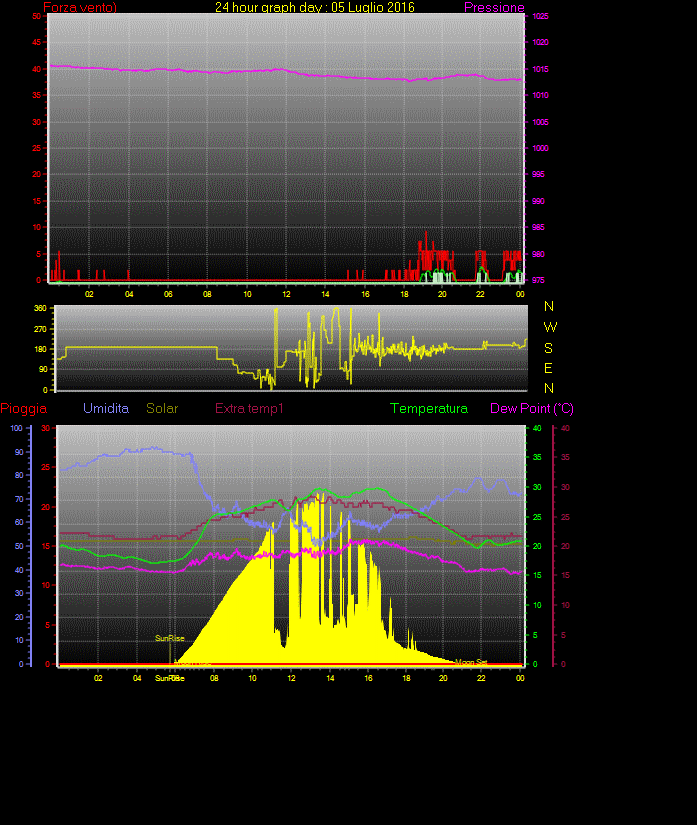
Task: Click the 100 humidity axis value
Action: click(x=16, y=428)
